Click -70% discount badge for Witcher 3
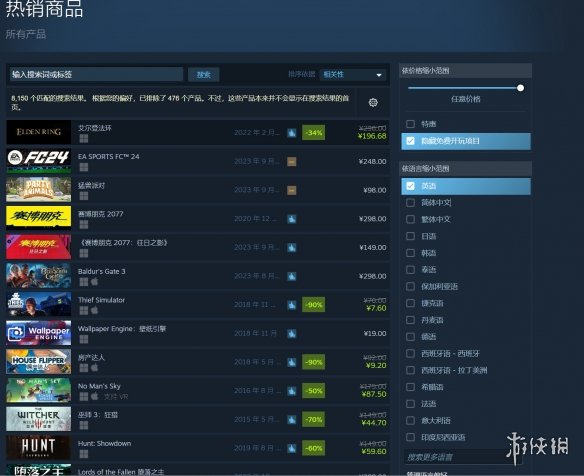 [x=313, y=419]
